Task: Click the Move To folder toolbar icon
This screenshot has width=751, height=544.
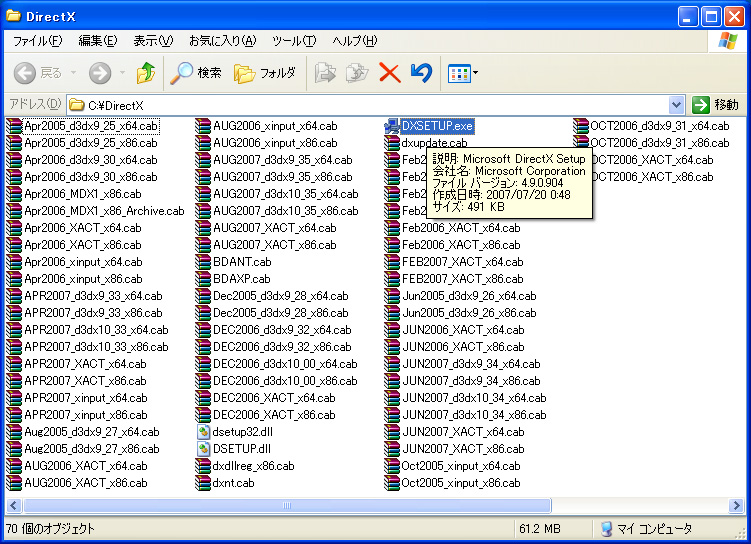Action: (x=325, y=73)
